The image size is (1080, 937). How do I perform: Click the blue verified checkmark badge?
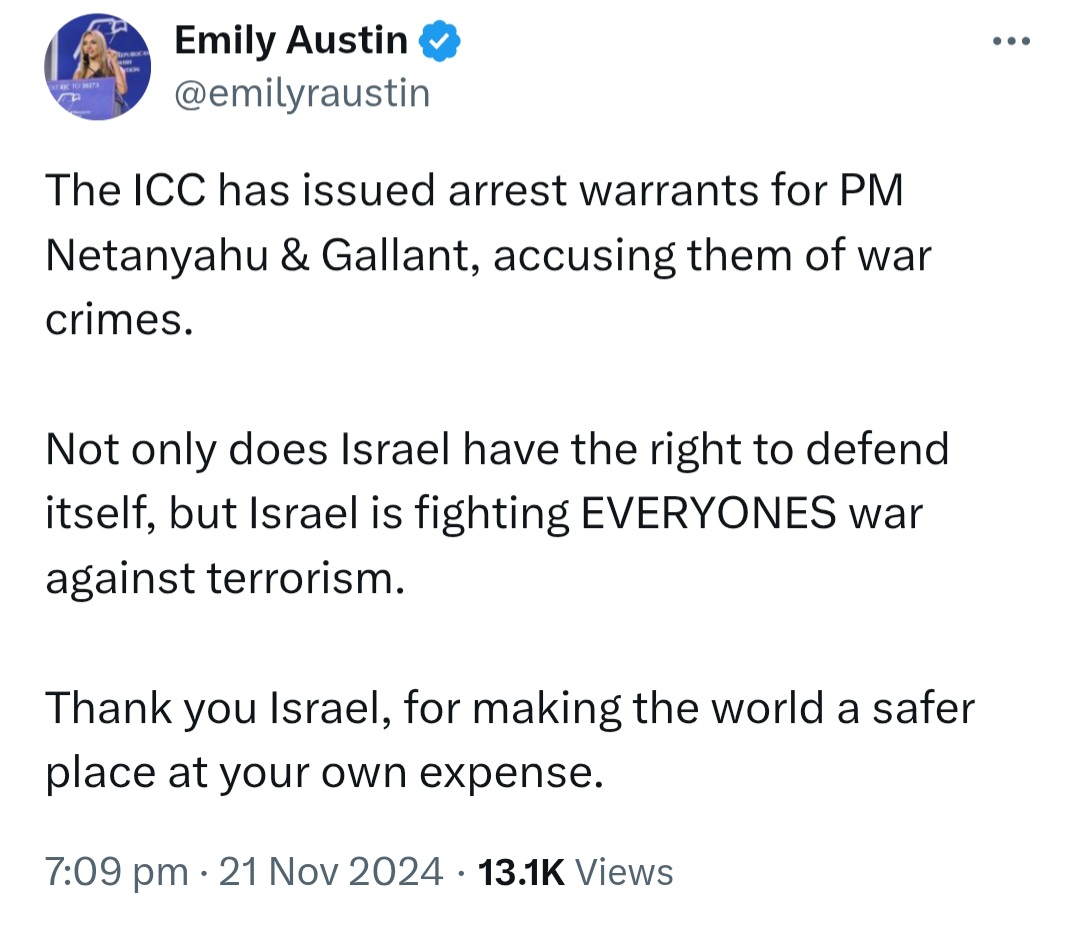(x=439, y=41)
